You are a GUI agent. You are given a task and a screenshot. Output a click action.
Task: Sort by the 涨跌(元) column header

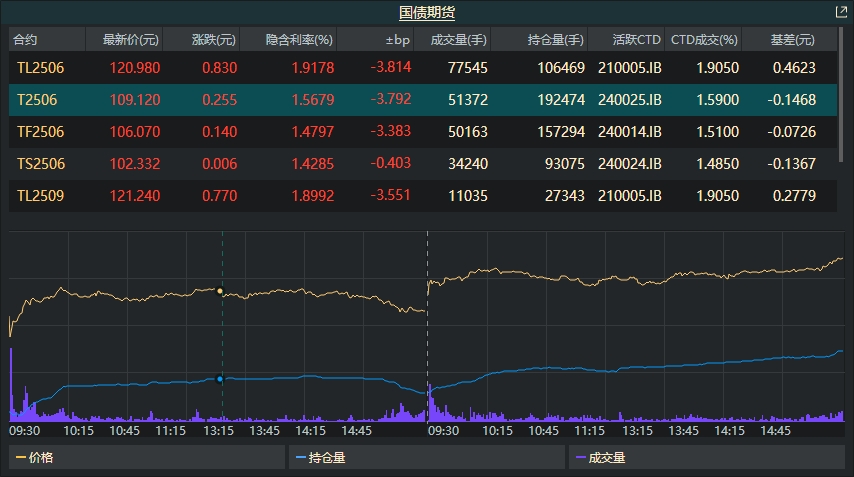click(214, 40)
